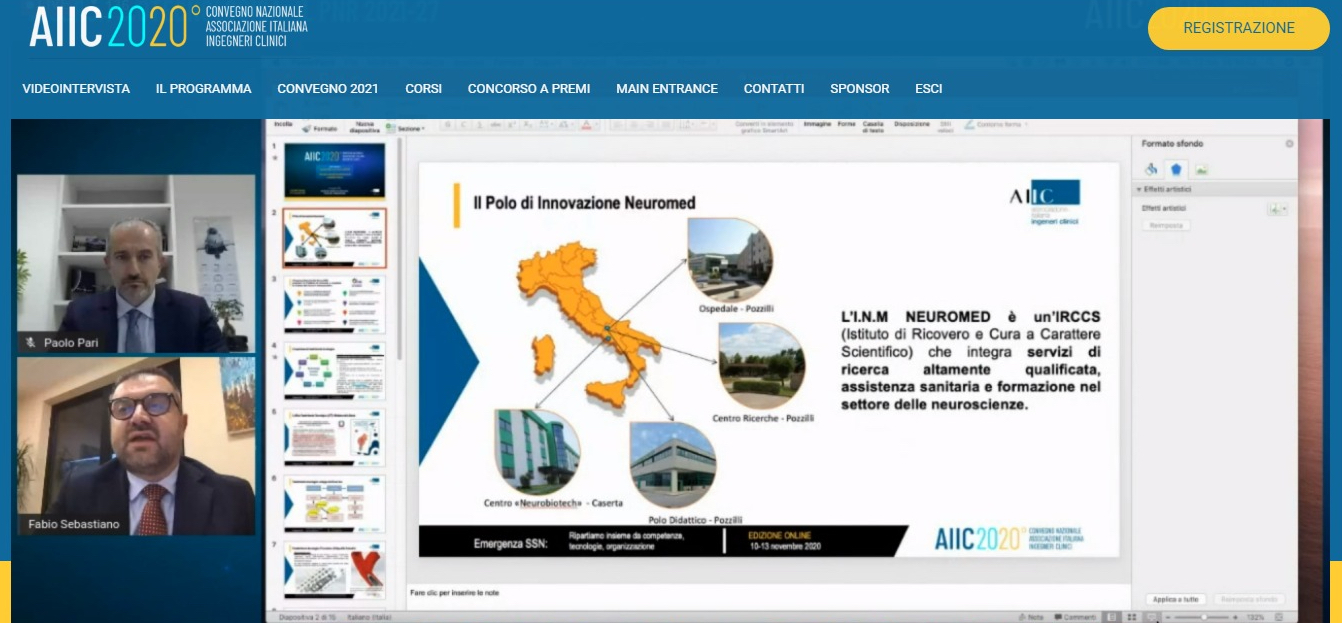Go to MAIN ENTRANCE

pos(667,89)
